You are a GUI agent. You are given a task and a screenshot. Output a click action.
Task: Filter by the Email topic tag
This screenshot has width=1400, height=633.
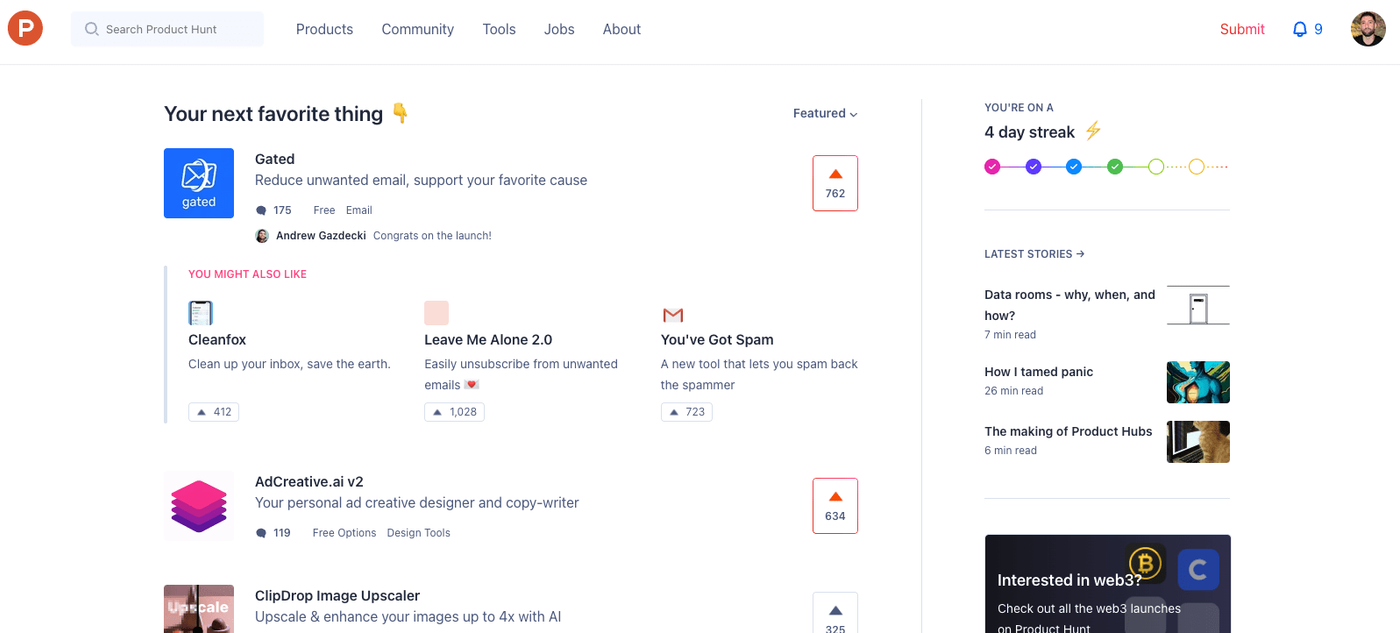pyautogui.click(x=359, y=211)
